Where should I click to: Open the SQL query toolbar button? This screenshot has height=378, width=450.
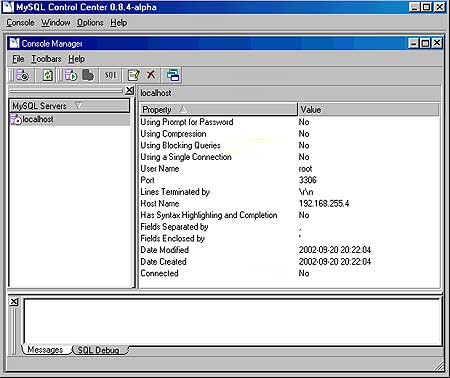point(111,75)
